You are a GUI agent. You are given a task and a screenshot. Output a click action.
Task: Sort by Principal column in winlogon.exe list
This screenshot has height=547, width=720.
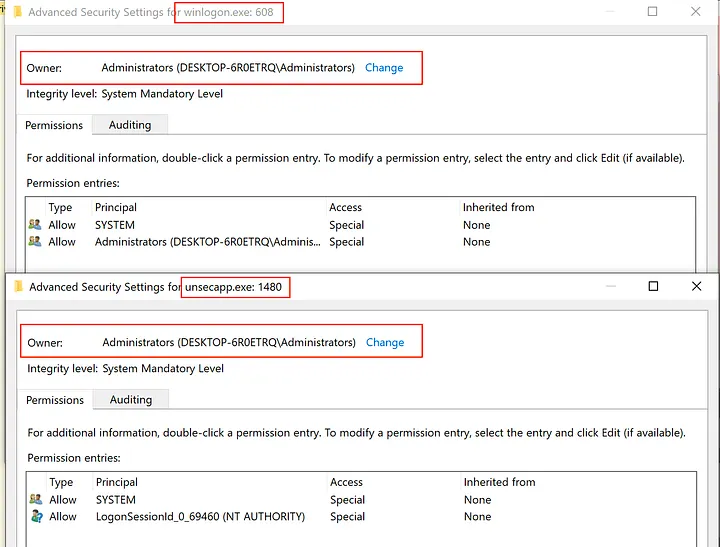click(116, 207)
